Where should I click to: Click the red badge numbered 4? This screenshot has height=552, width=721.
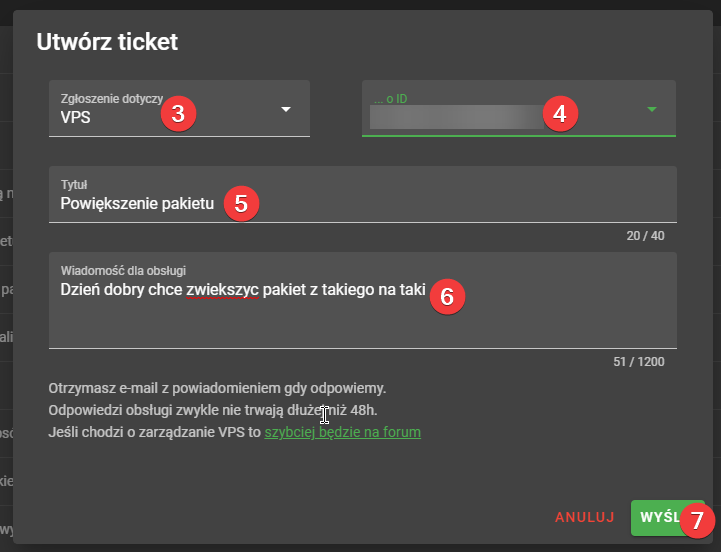click(559, 113)
